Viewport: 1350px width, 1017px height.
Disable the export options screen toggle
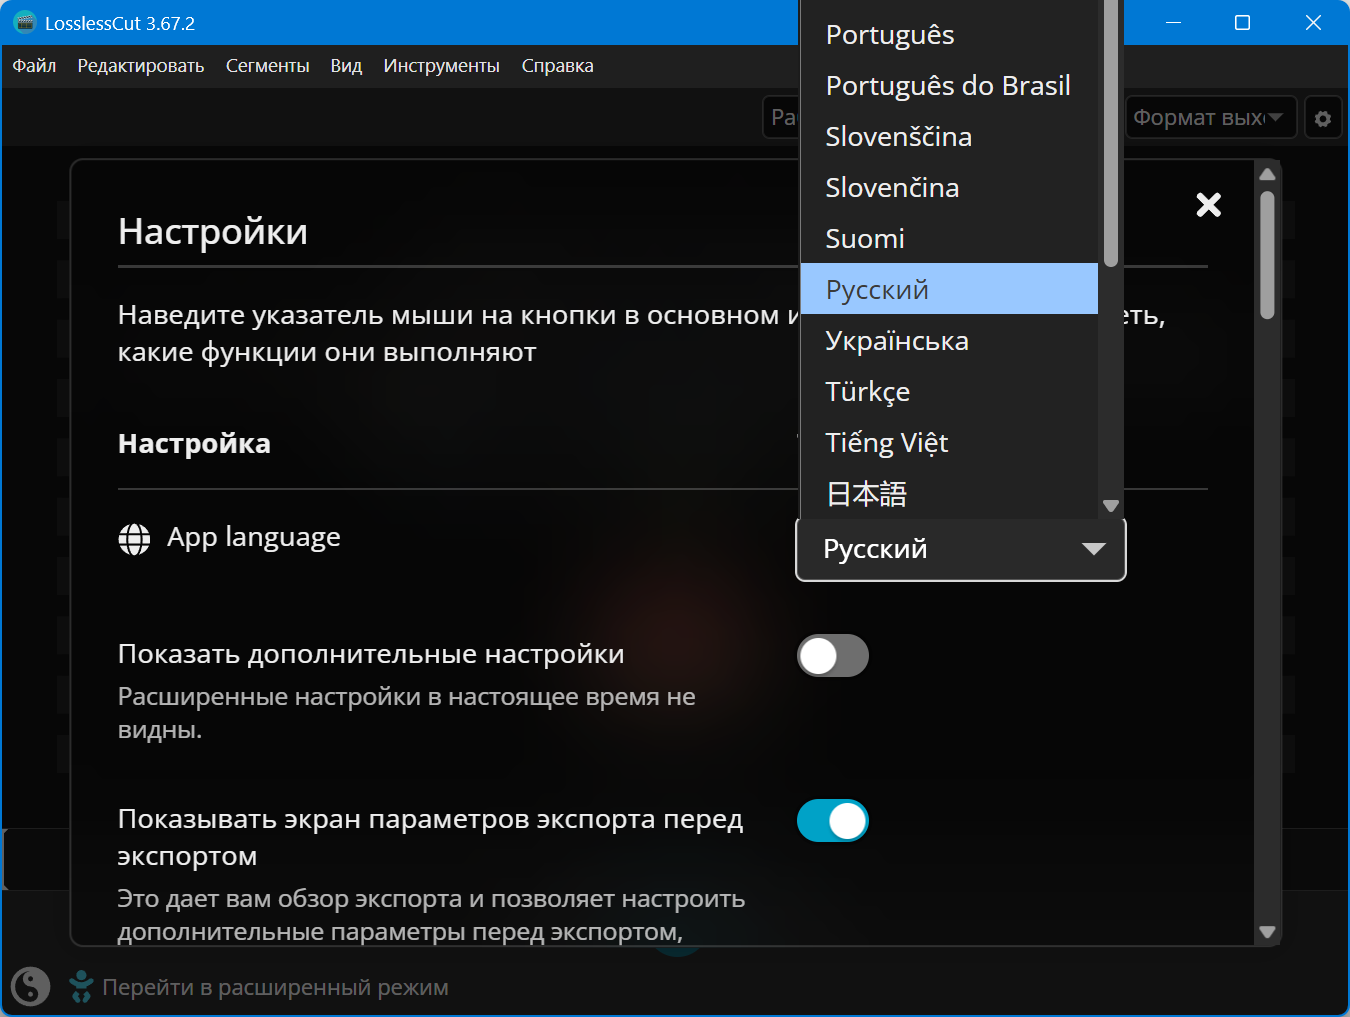tap(832, 821)
